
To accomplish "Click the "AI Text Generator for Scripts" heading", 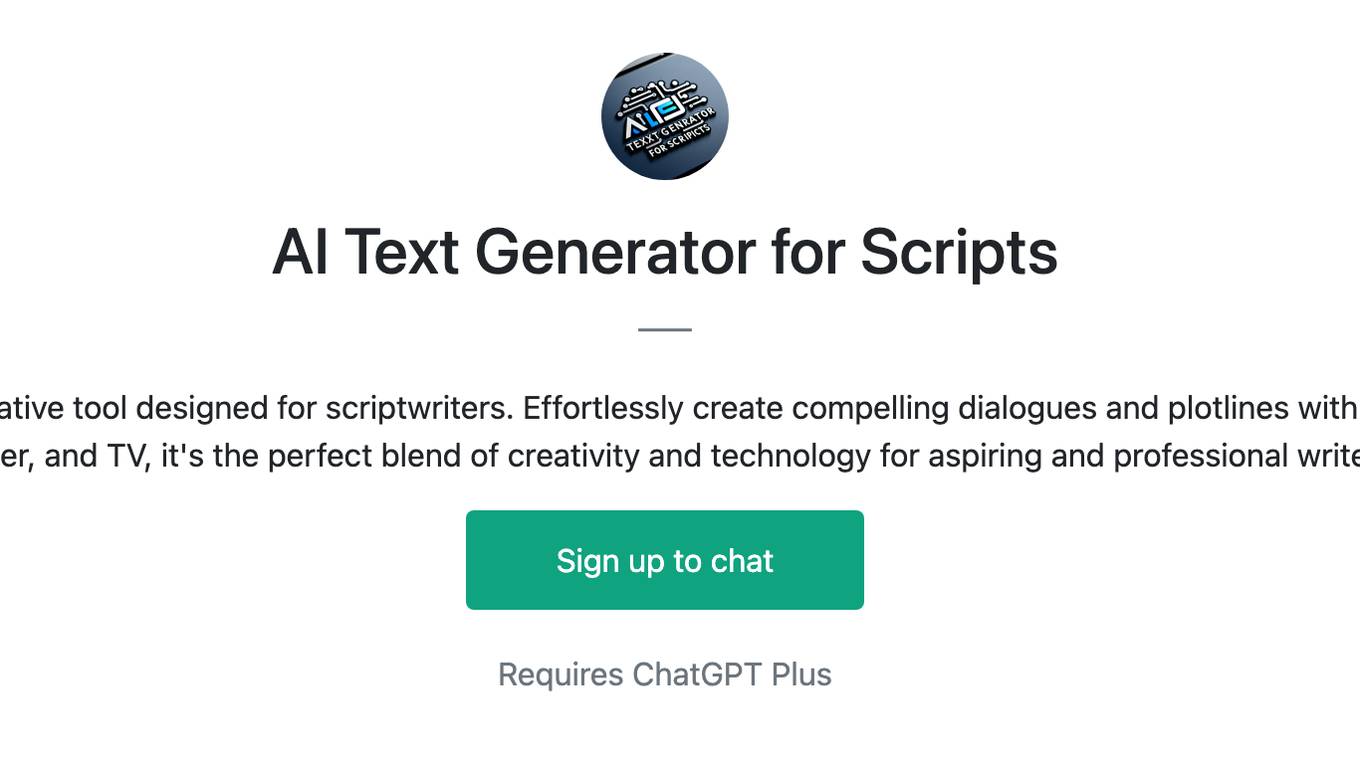I will pyautogui.click(x=665, y=252).
